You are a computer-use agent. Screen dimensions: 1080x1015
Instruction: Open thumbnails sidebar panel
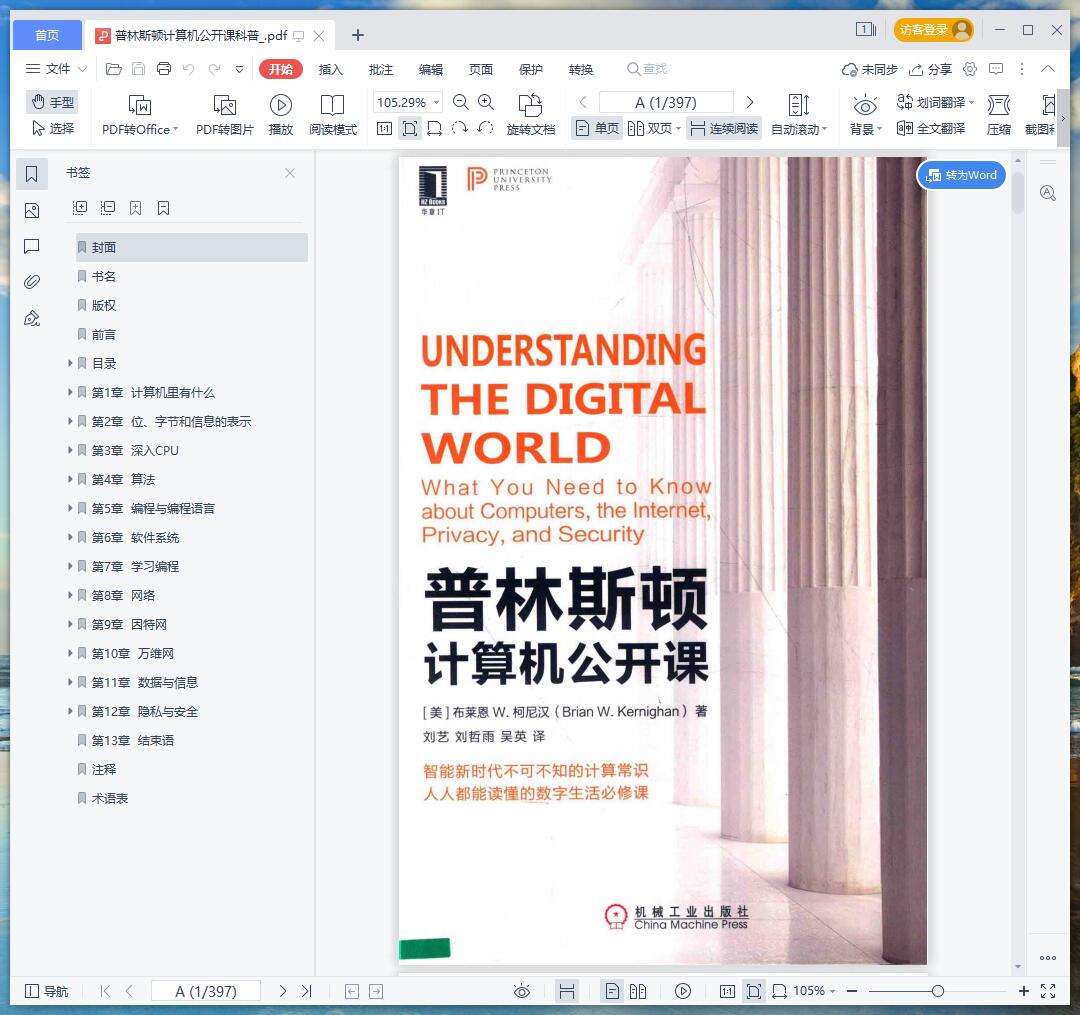pyautogui.click(x=32, y=210)
